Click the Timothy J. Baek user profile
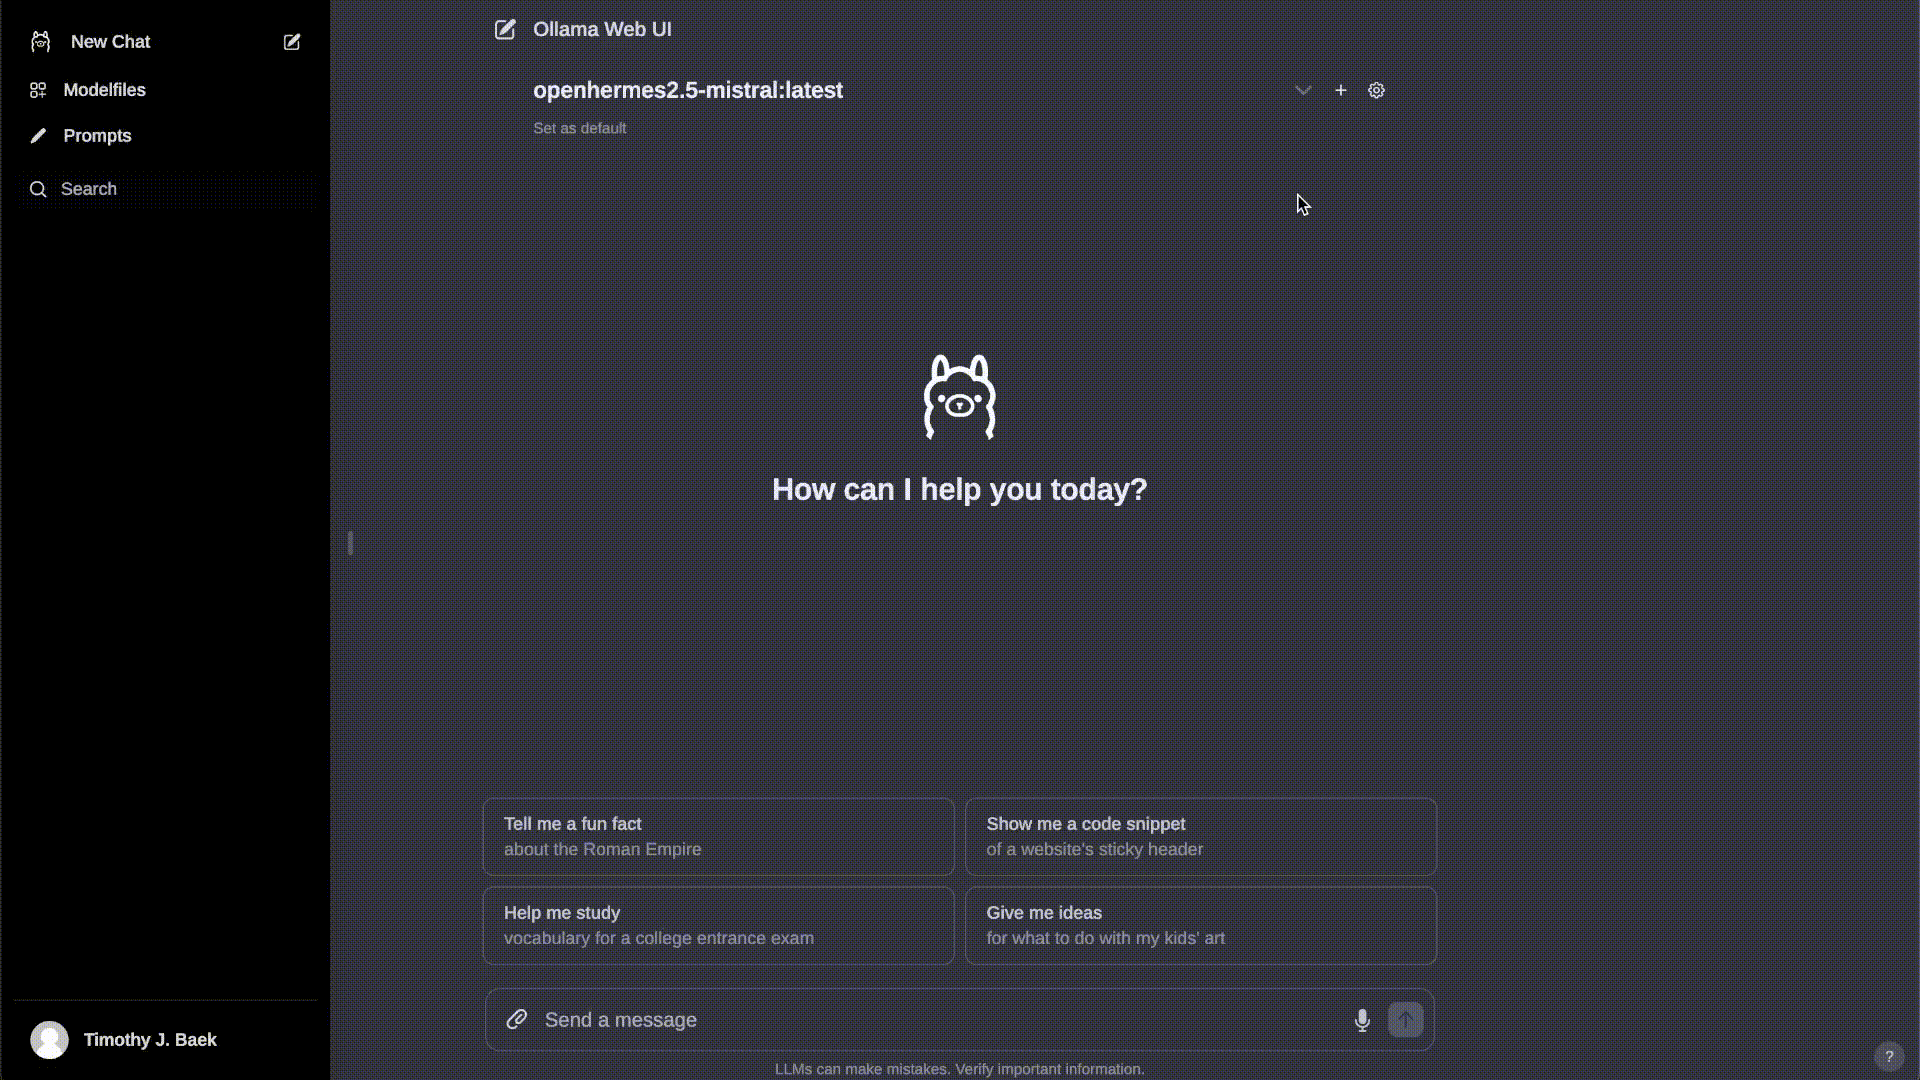The height and width of the screenshot is (1080, 1920). click(150, 1039)
